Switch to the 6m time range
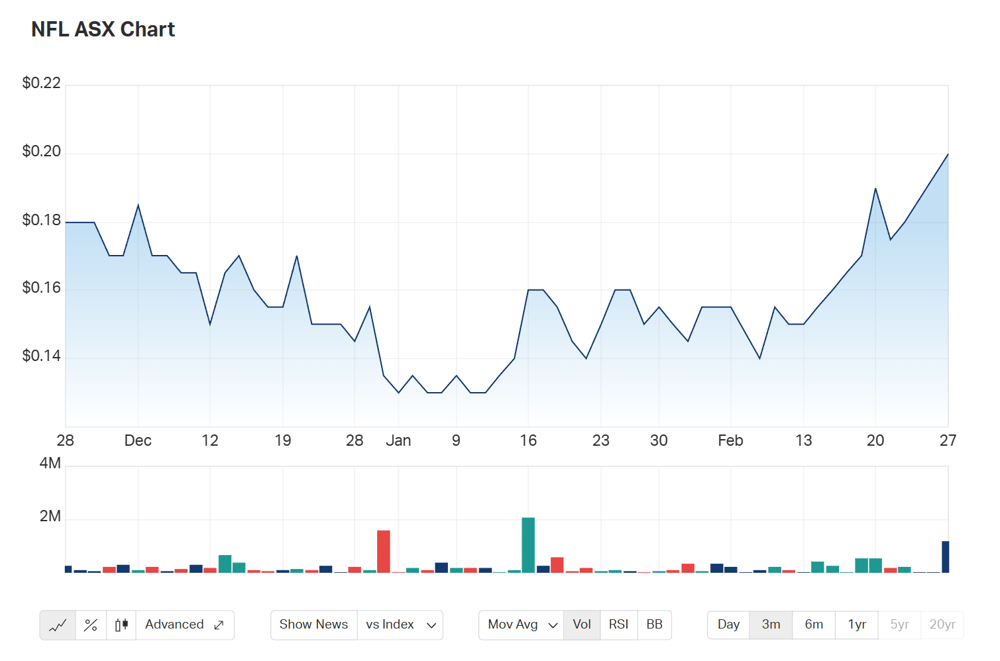The image size is (1000, 661). coord(814,624)
